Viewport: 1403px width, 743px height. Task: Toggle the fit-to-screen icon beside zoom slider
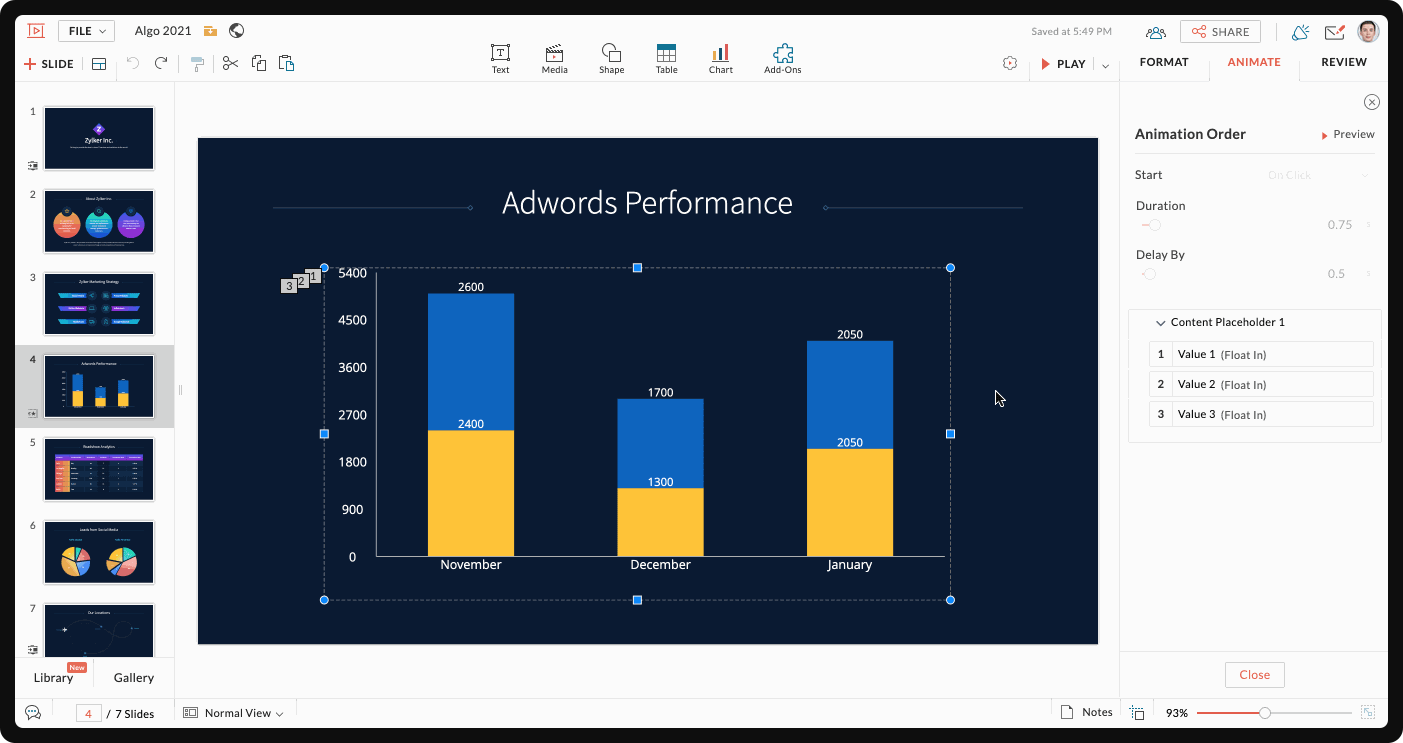(1368, 713)
